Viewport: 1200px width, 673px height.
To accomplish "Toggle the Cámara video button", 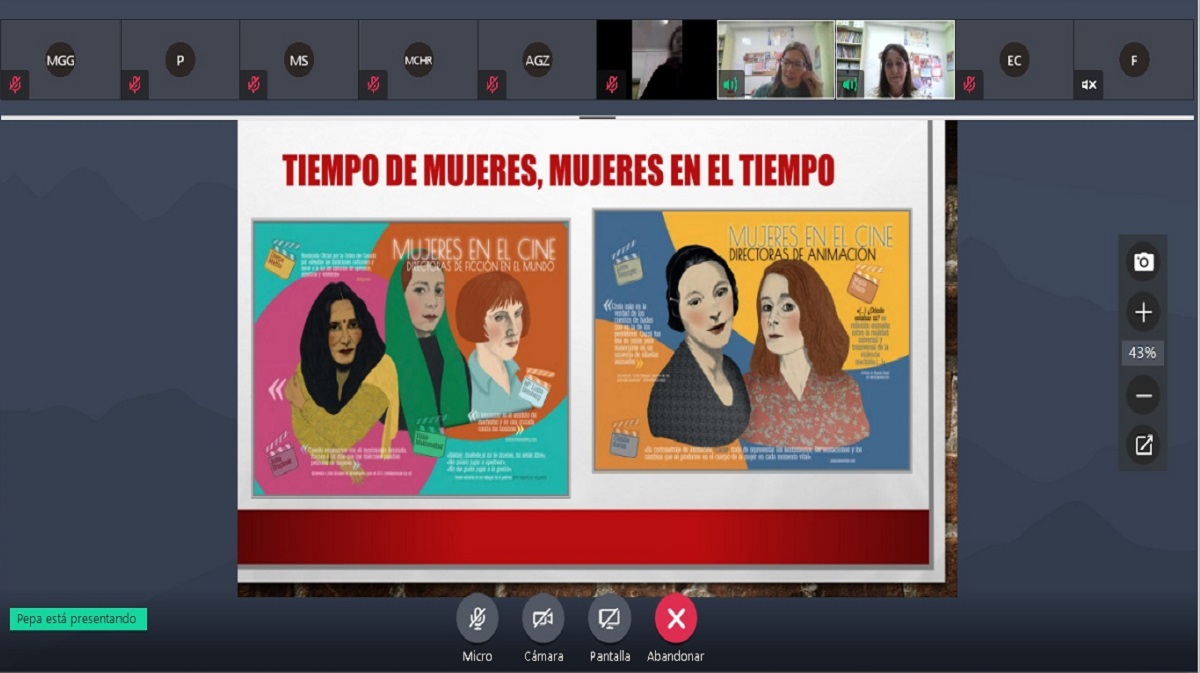I will point(543,619).
